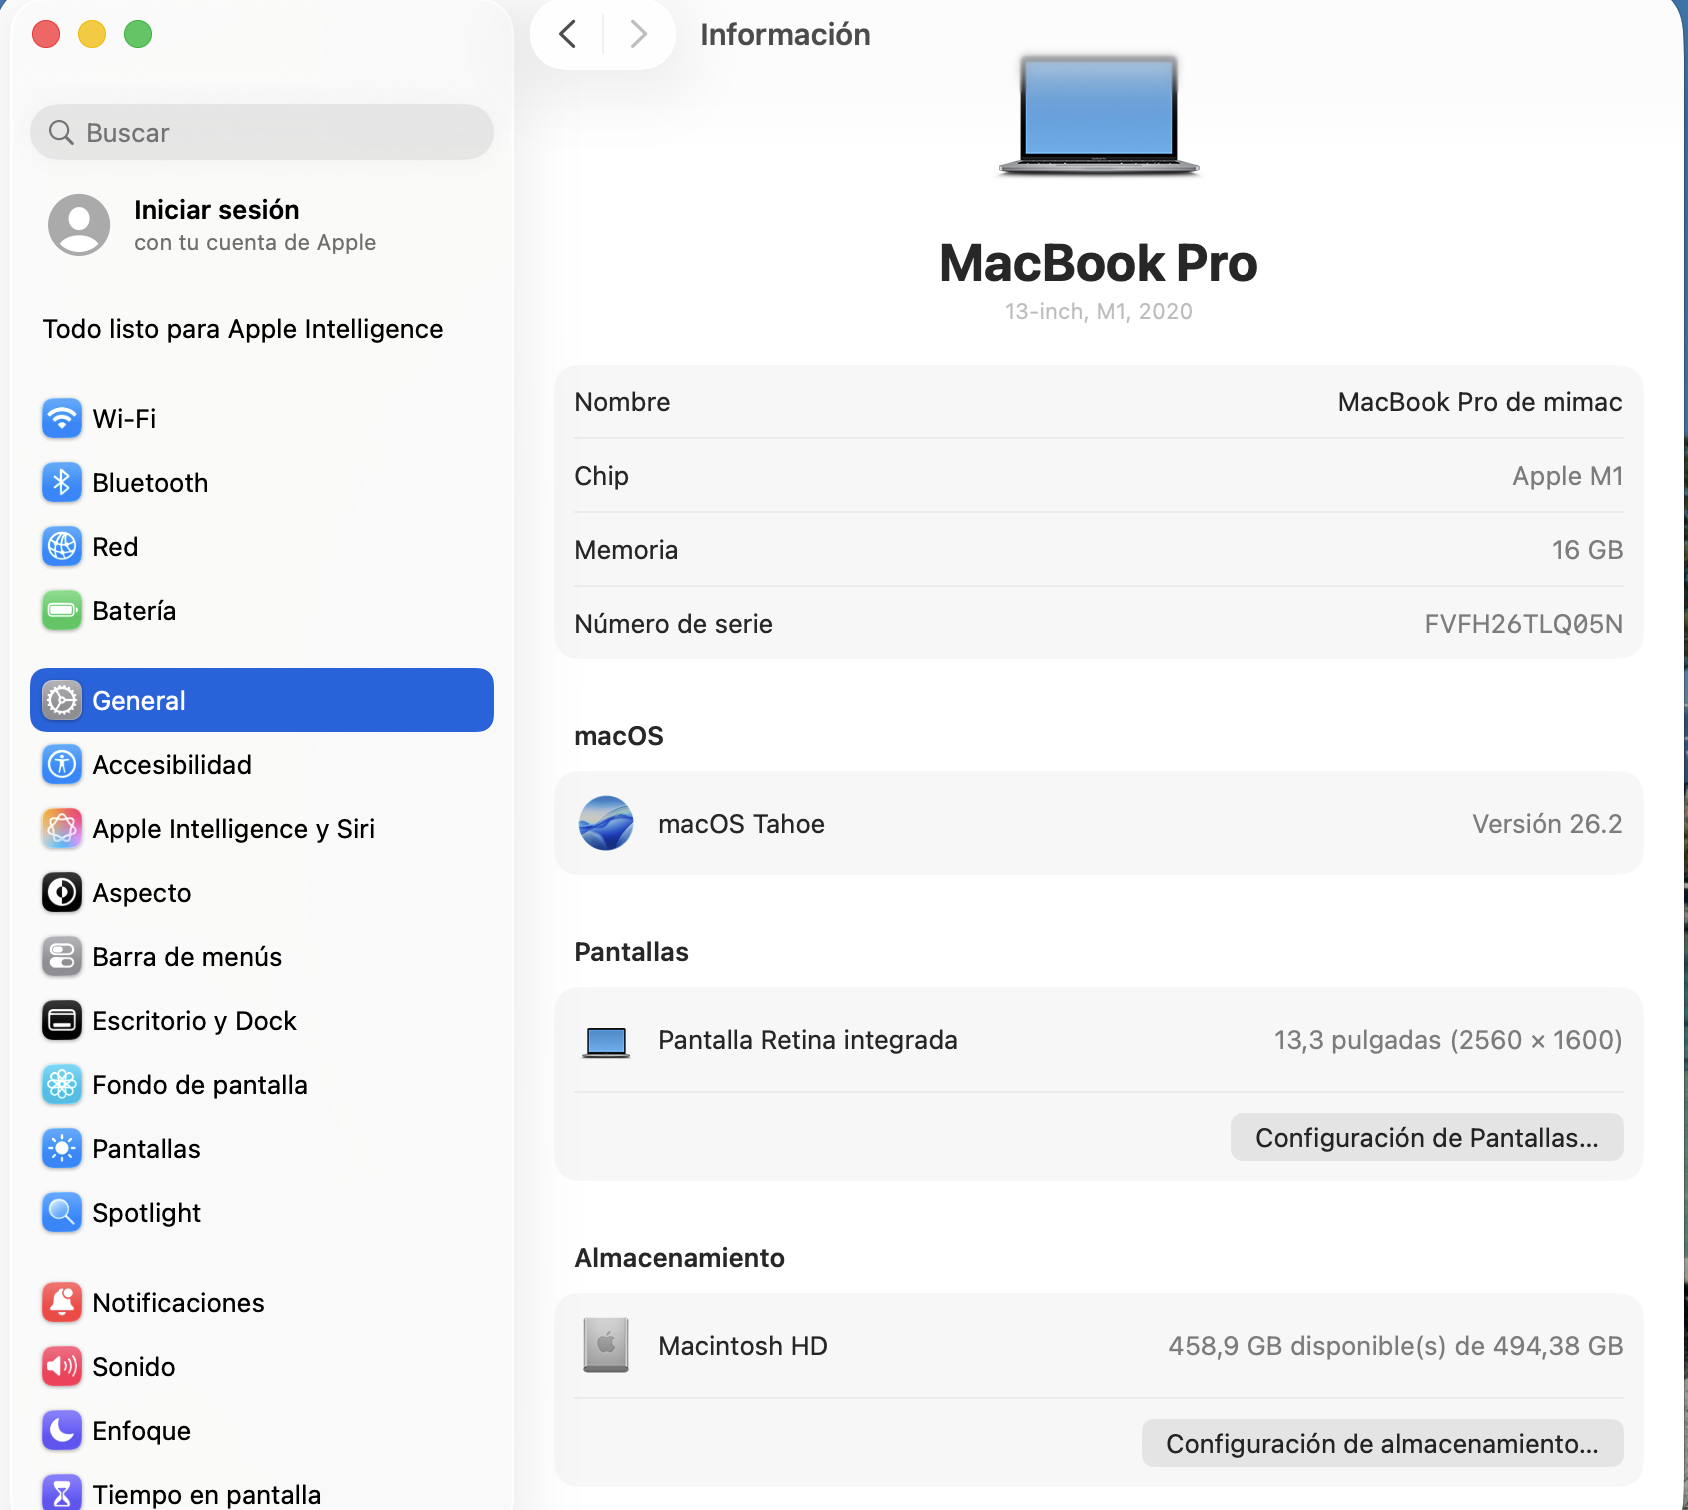Click the MacBook Pro image at top
This screenshot has height=1510, width=1688.
coord(1099,116)
